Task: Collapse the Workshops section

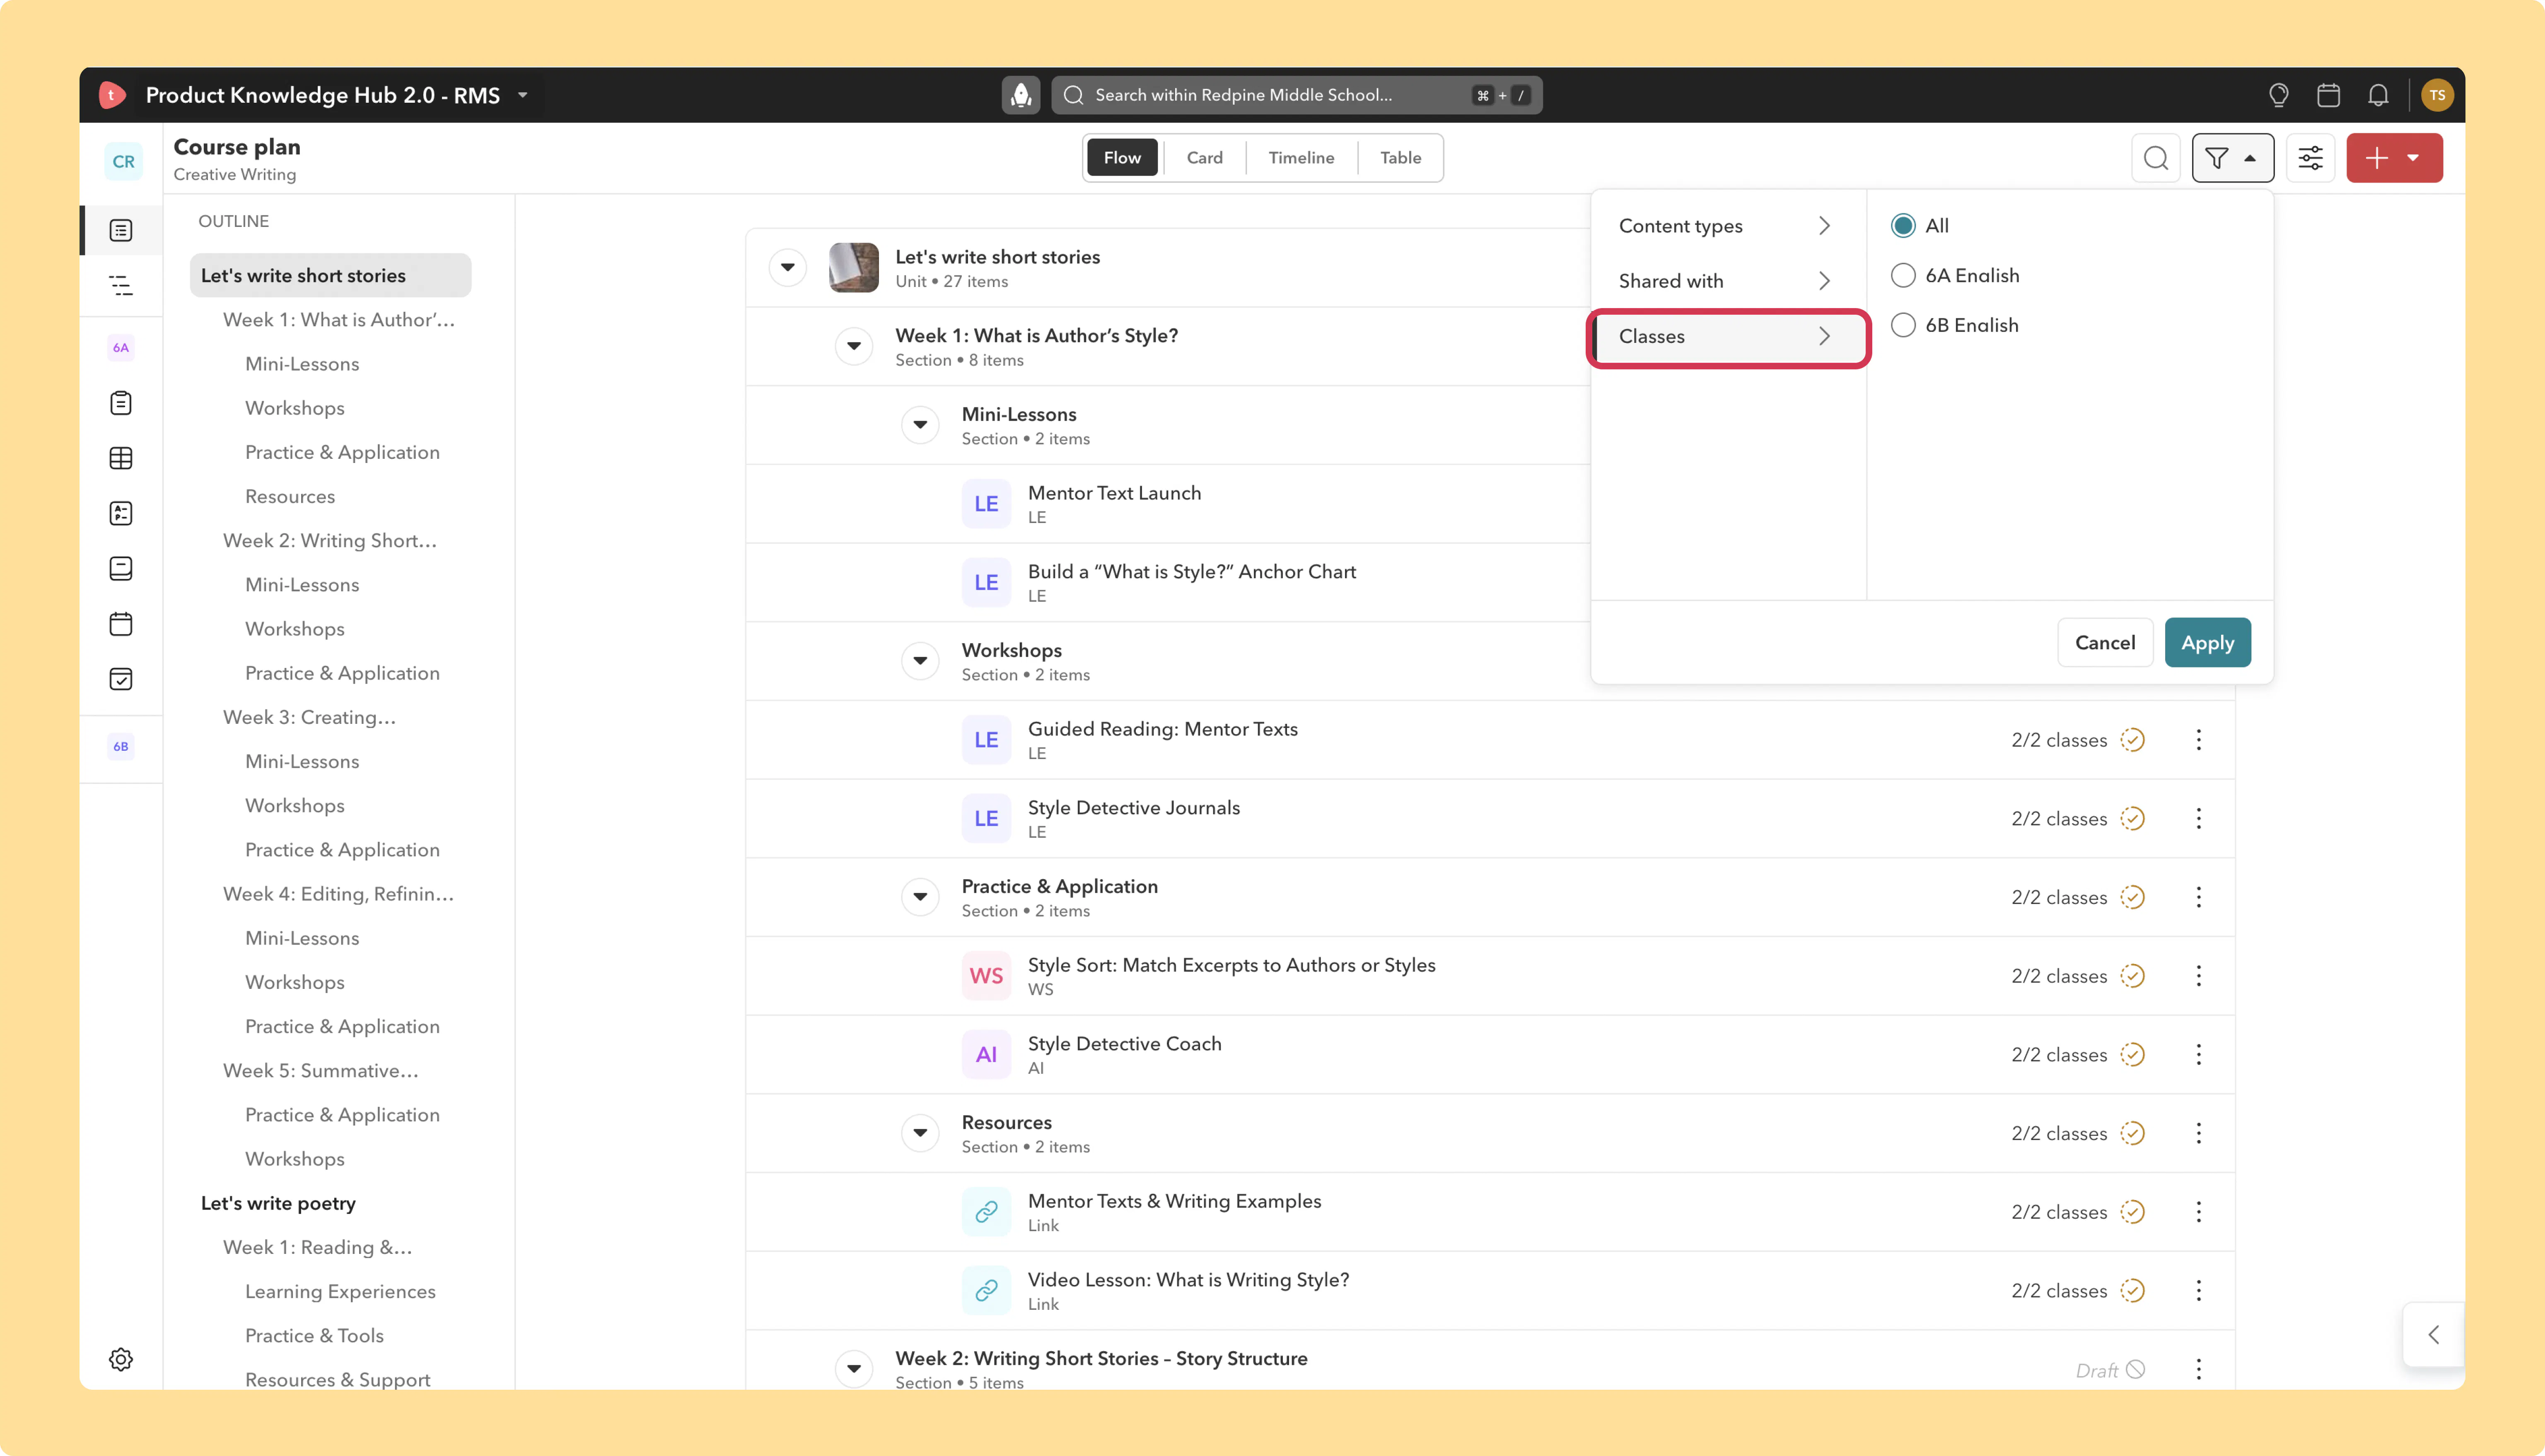Action: pyautogui.click(x=920, y=661)
